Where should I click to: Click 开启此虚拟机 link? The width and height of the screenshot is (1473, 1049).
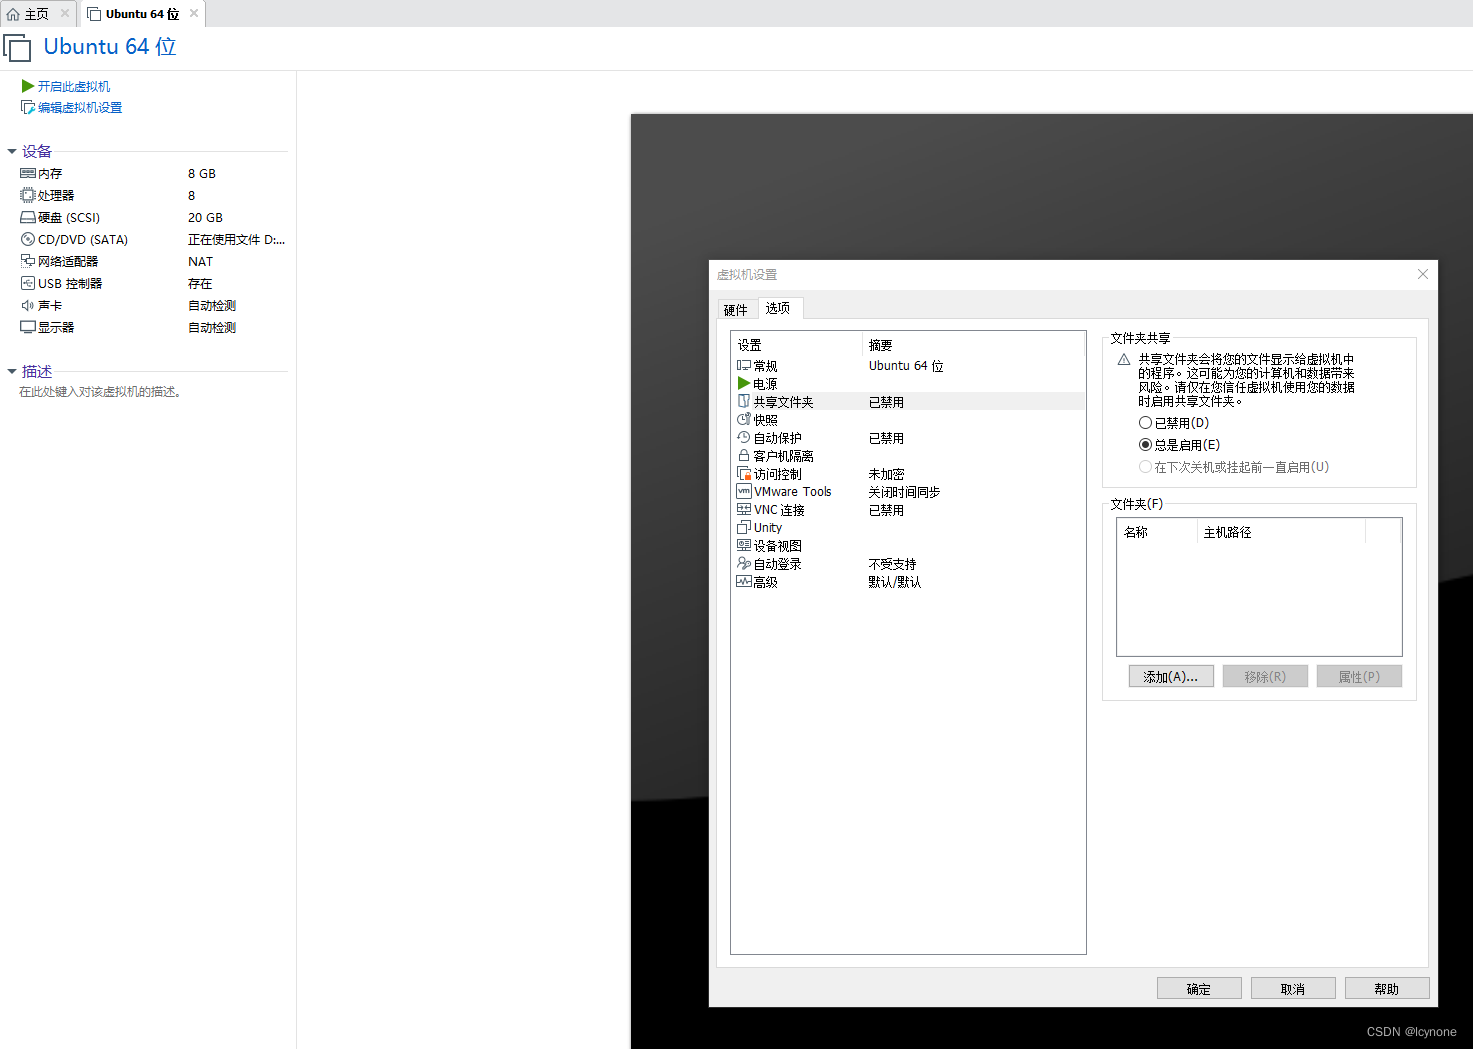point(74,87)
